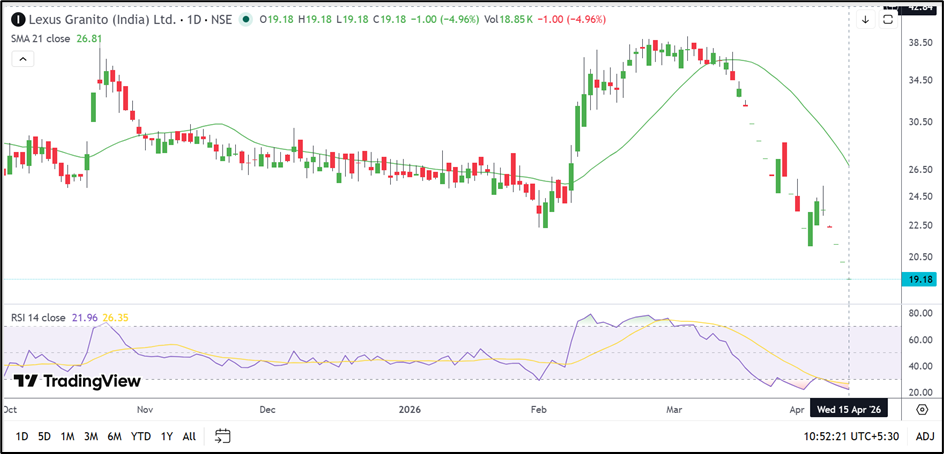Toggle ADJ adjusted data button

coord(925,436)
